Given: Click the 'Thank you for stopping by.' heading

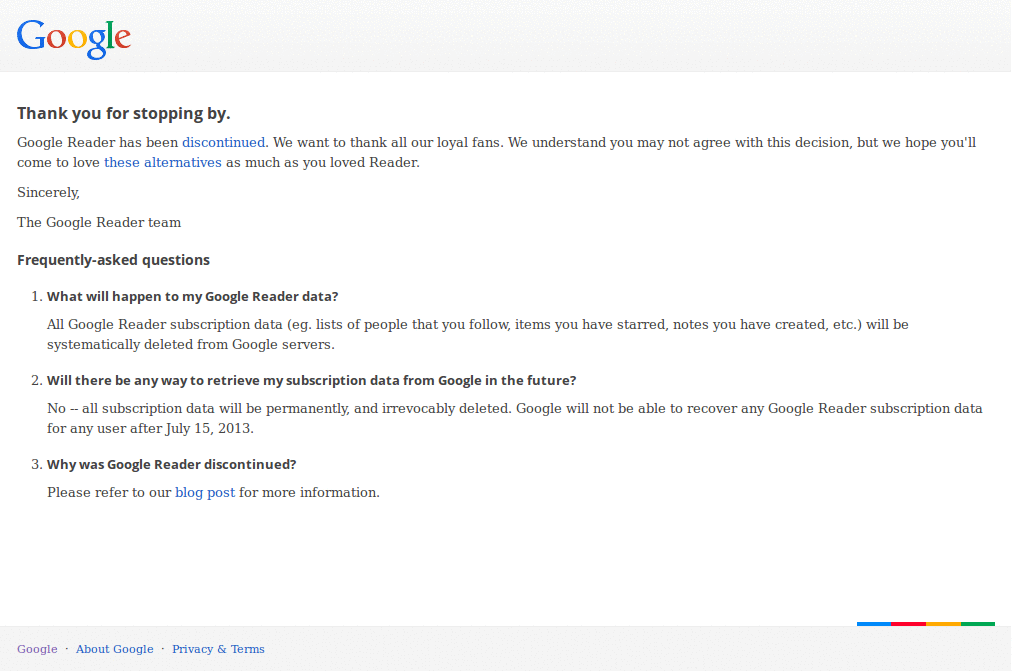Looking at the screenshot, I should coord(123,114).
